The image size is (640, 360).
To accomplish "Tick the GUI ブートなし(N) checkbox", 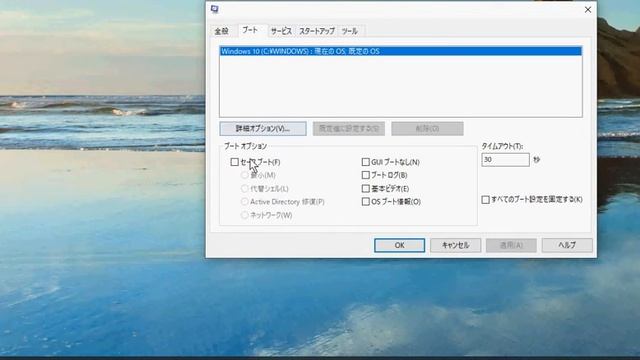I will point(366,162).
